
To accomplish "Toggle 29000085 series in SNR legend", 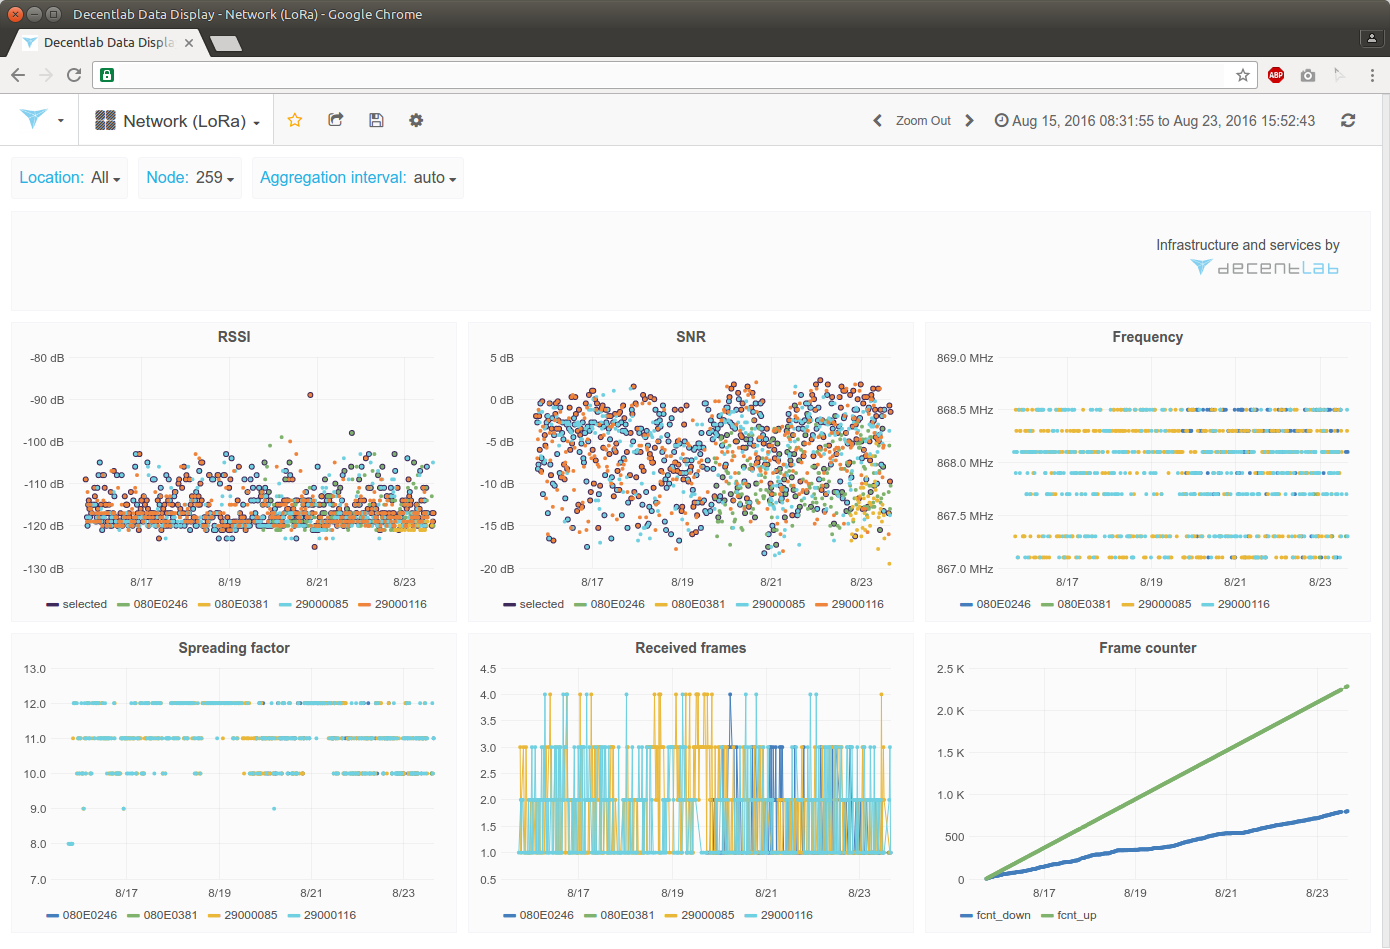I will (x=771, y=604).
